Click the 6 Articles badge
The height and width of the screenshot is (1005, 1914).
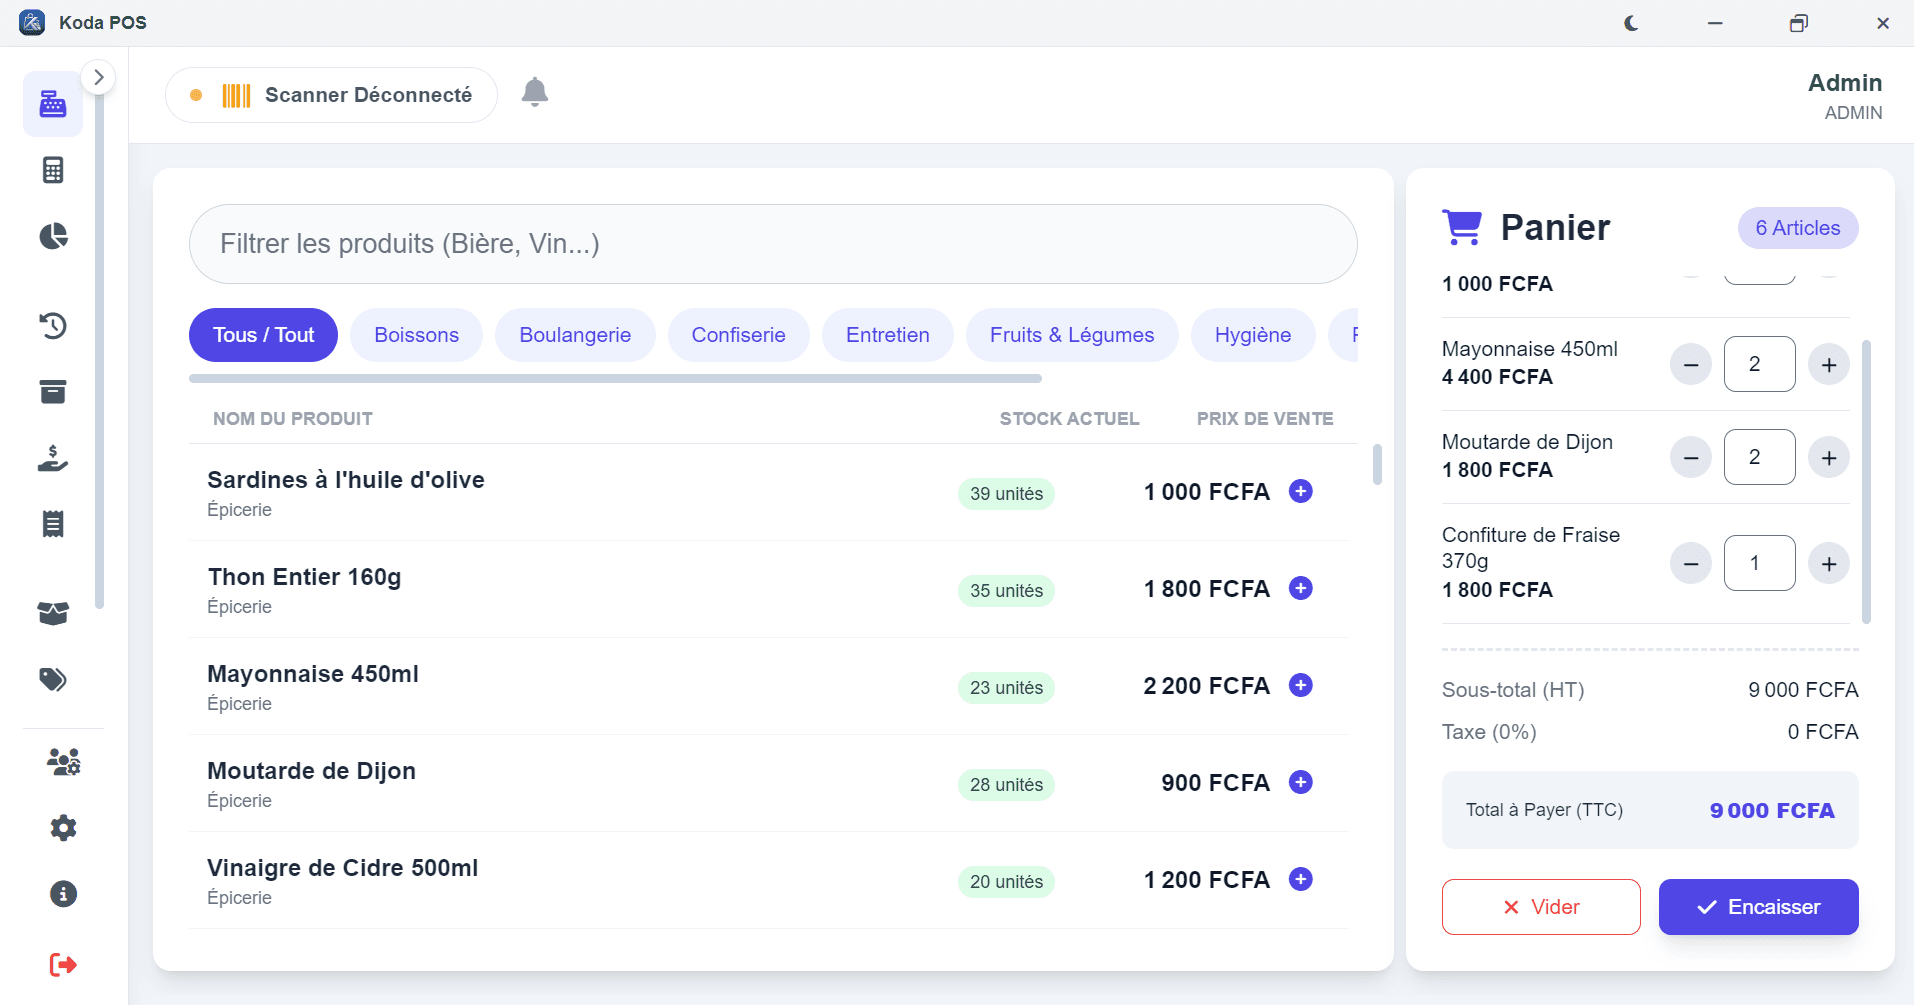1798,228
